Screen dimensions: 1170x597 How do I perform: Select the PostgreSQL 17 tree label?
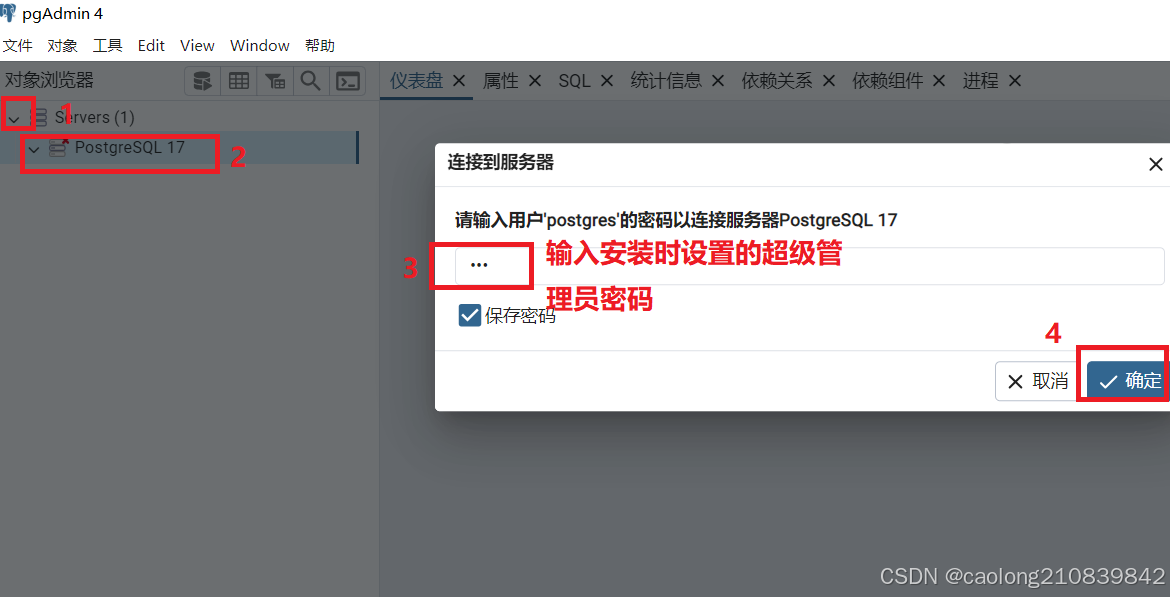tap(130, 148)
